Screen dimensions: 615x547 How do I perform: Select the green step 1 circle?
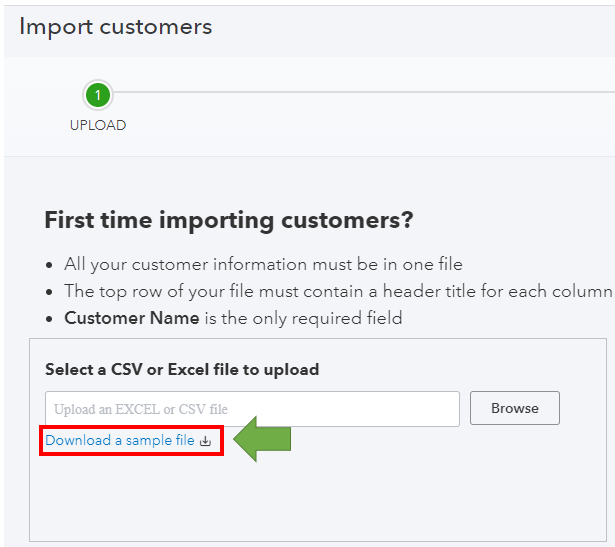98,95
